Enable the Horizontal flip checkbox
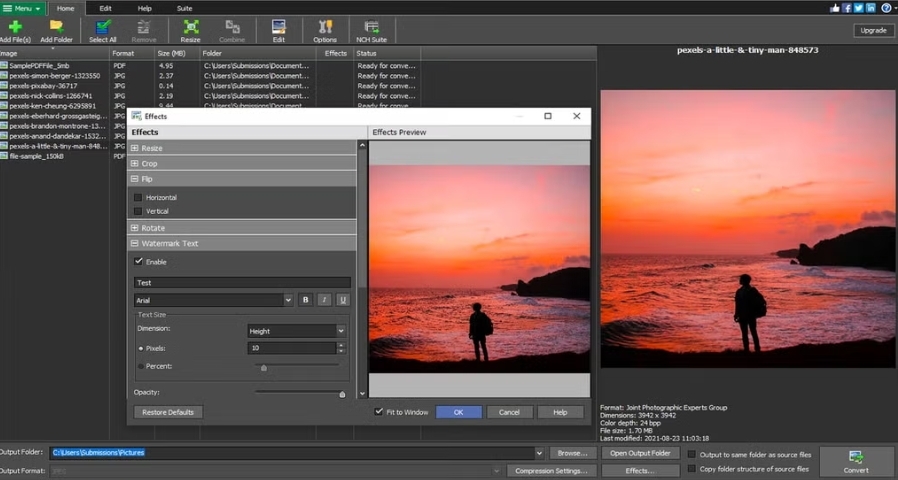Screen dimensions: 898x480 coord(137,197)
